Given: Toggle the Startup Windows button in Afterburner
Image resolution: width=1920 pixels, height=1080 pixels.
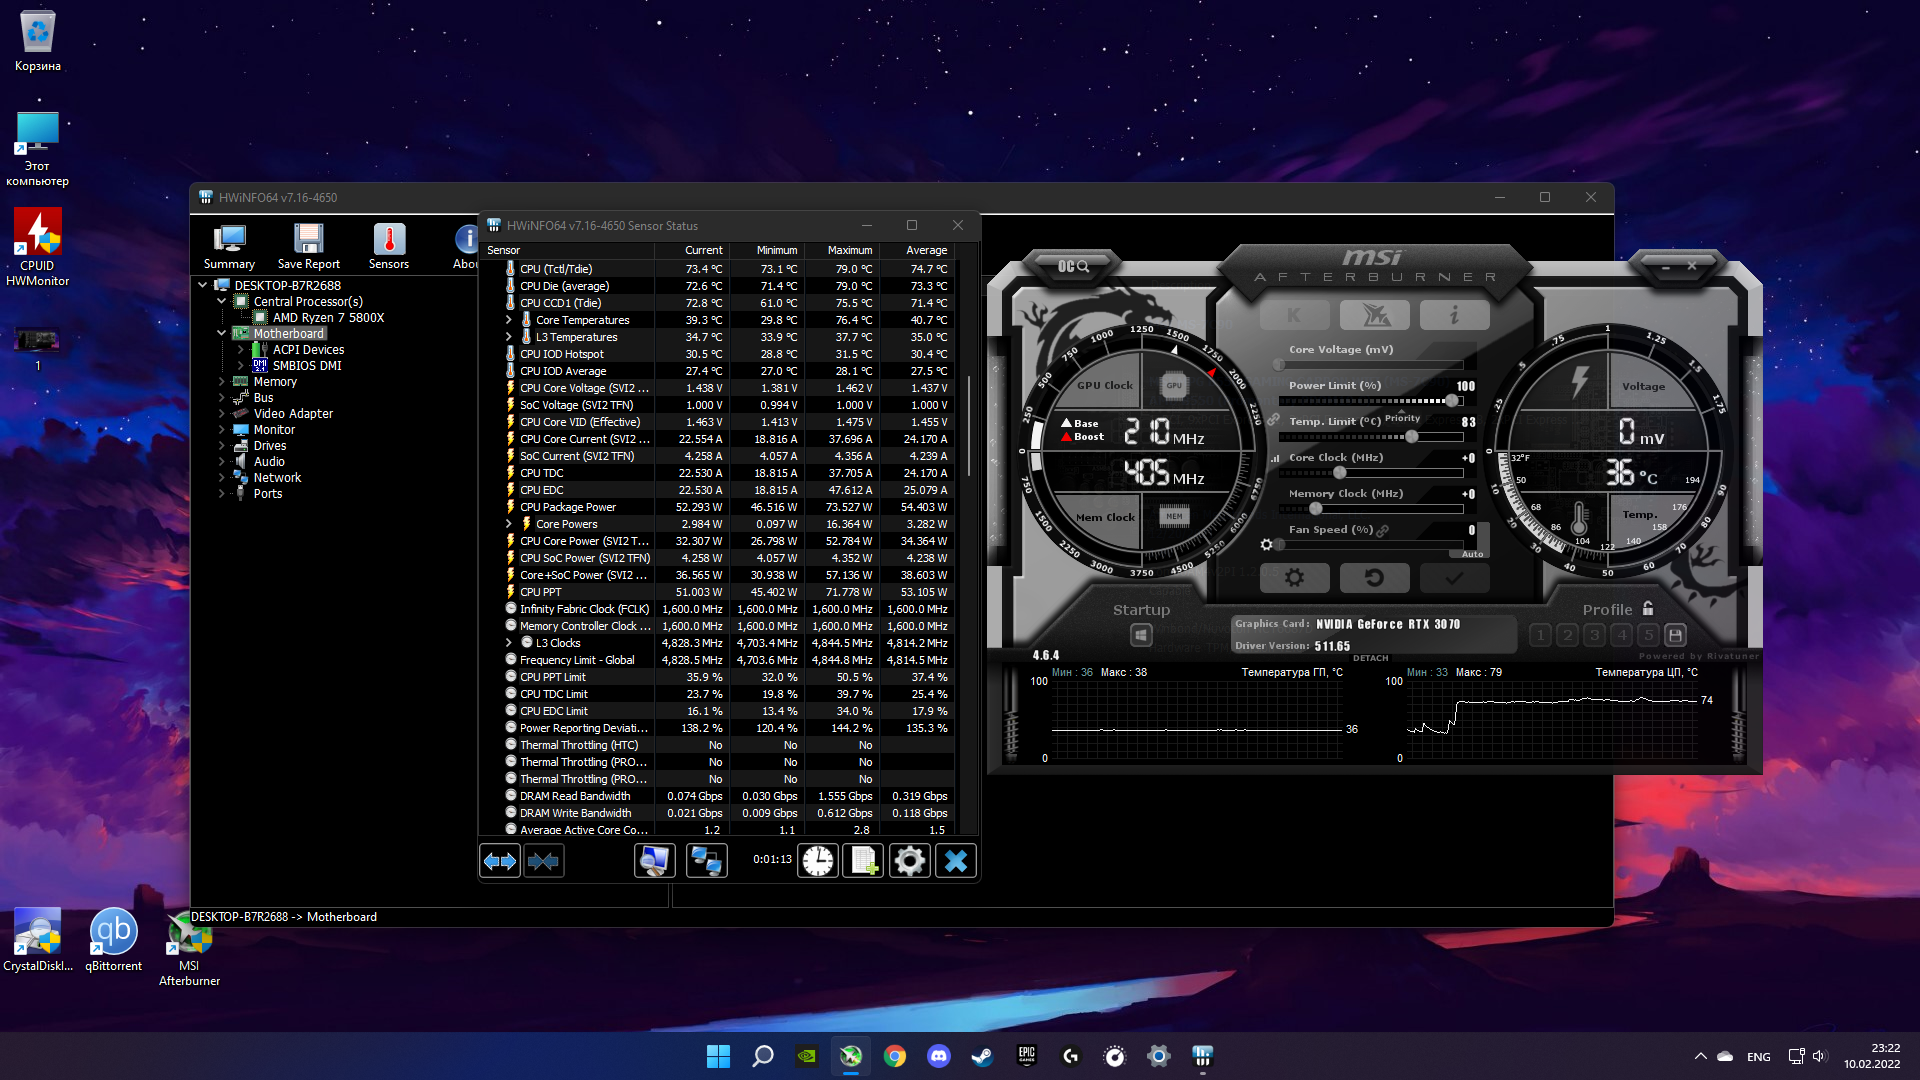Looking at the screenshot, I should 1141,635.
